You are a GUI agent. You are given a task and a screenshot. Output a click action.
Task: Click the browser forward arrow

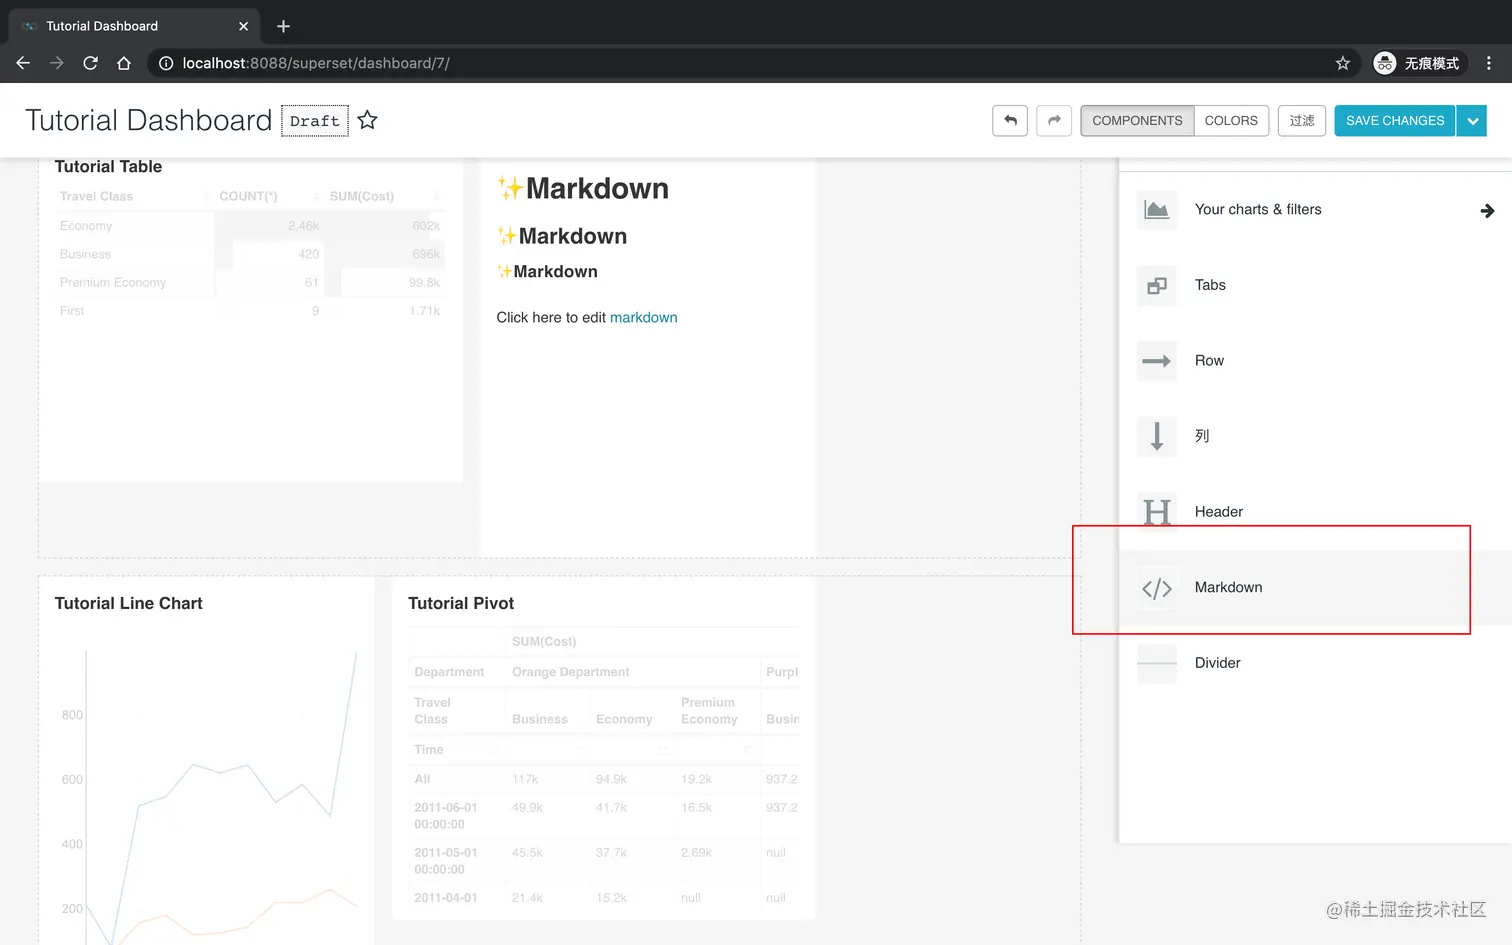tap(57, 63)
